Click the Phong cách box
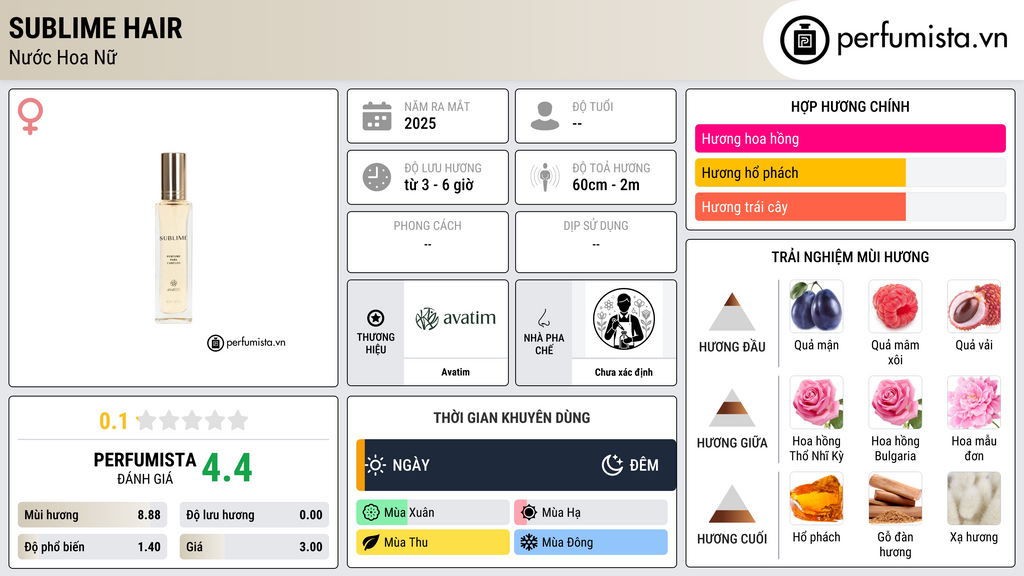 pos(428,242)
